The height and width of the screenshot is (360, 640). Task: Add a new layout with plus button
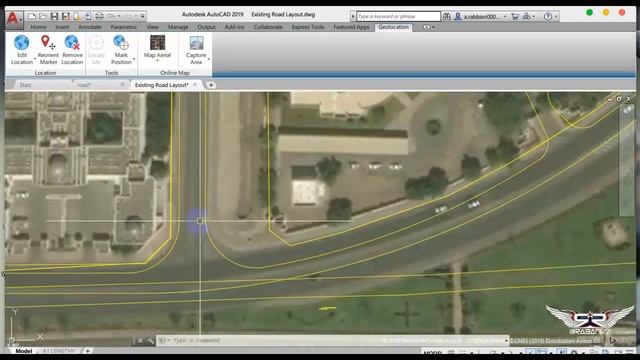click(x=87, y=351)
